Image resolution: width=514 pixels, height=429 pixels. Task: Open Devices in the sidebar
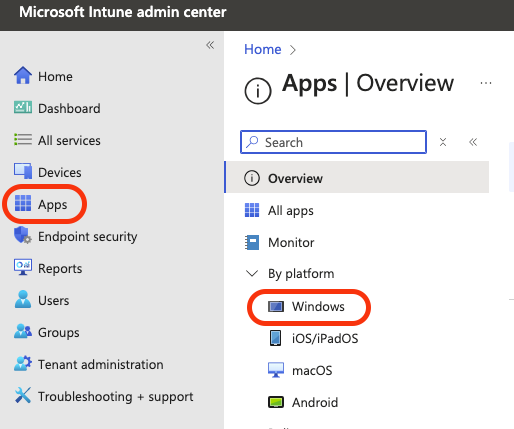pos(60,172)
